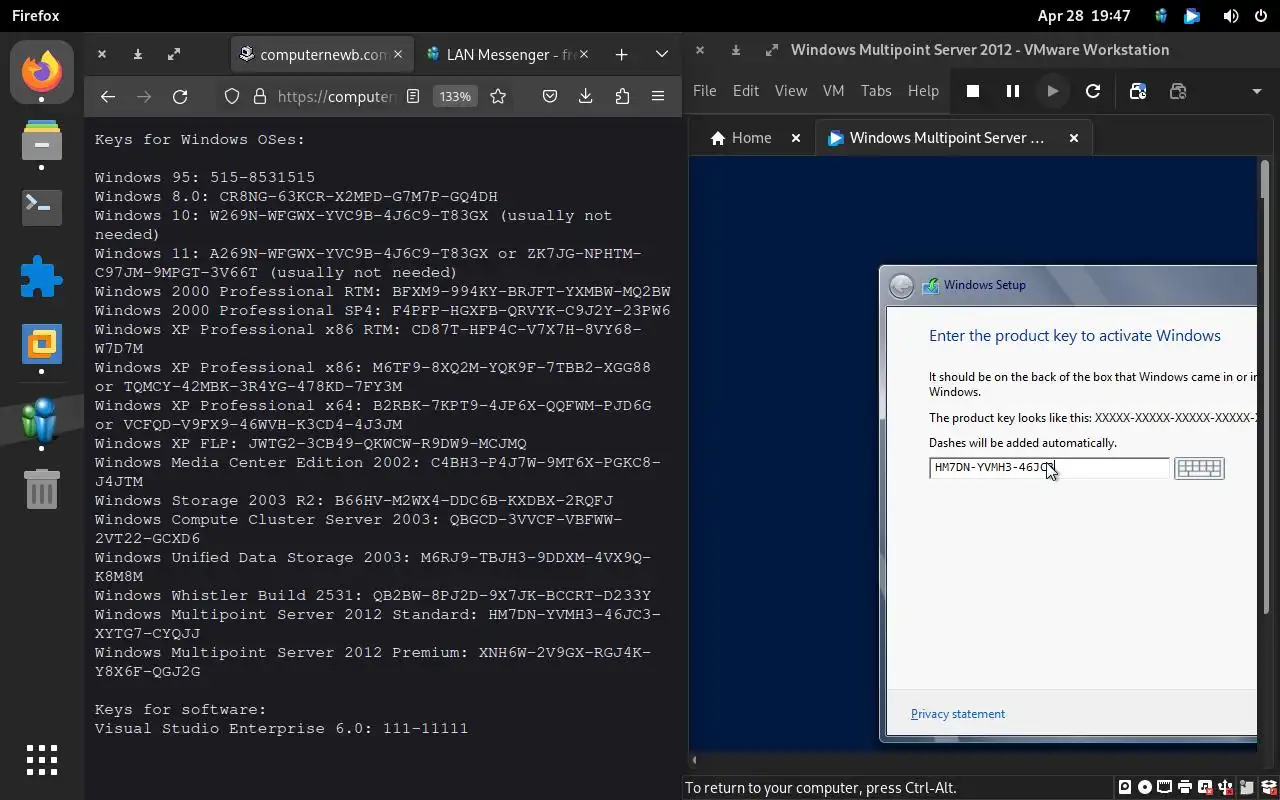Click VMware network adapter status icon
This screenshot has height=800, width=1280.
coord(1165,787)
